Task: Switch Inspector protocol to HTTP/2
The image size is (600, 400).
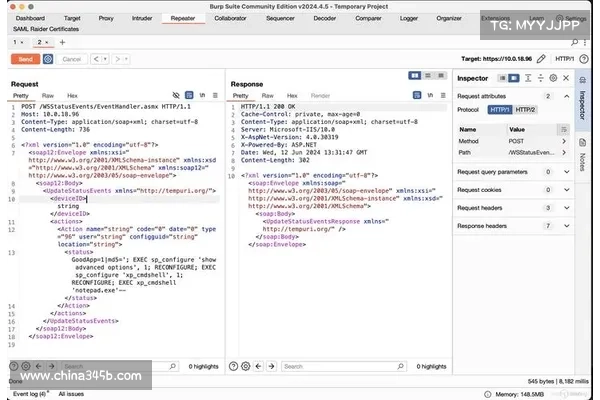Action: 525,110
